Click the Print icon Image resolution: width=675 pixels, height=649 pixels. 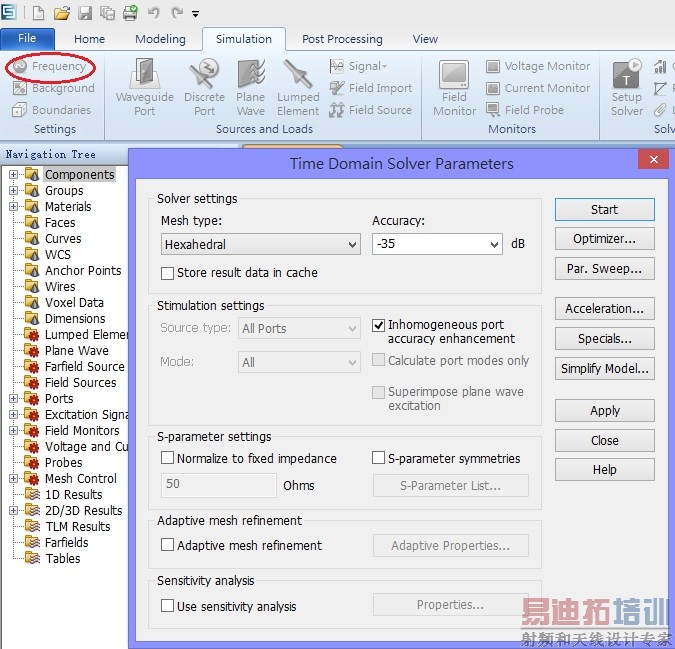130,13
